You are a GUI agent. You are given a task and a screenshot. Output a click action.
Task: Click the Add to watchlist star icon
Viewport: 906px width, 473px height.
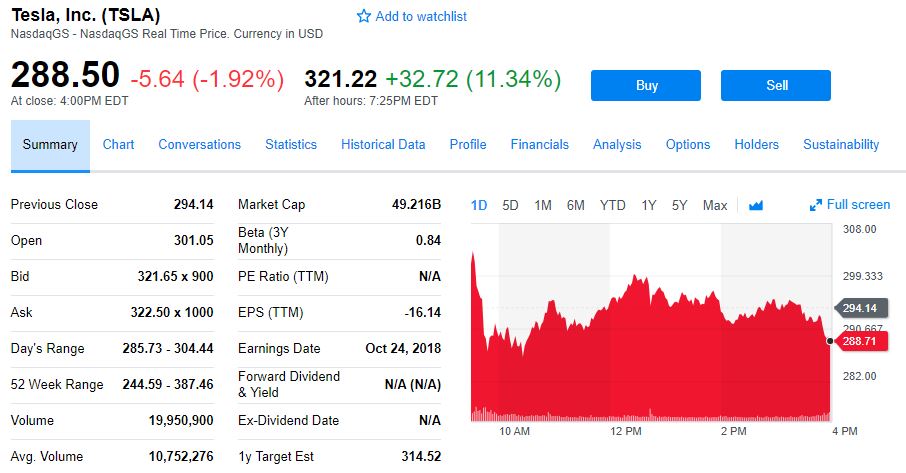pos(364,17)
